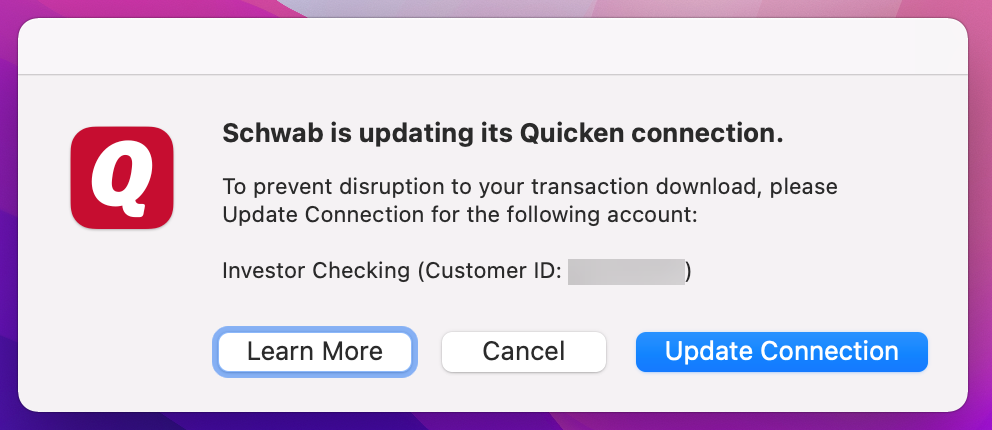Open the Learn More help button
Image resolution: width=992 pixels, height=430 pixels.
pos(314,352)
